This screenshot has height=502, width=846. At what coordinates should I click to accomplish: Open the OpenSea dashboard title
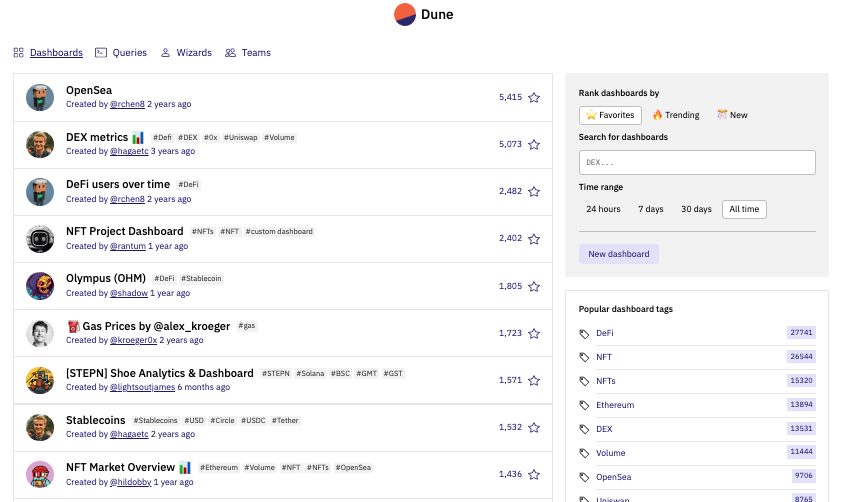[x=89, y=90]
